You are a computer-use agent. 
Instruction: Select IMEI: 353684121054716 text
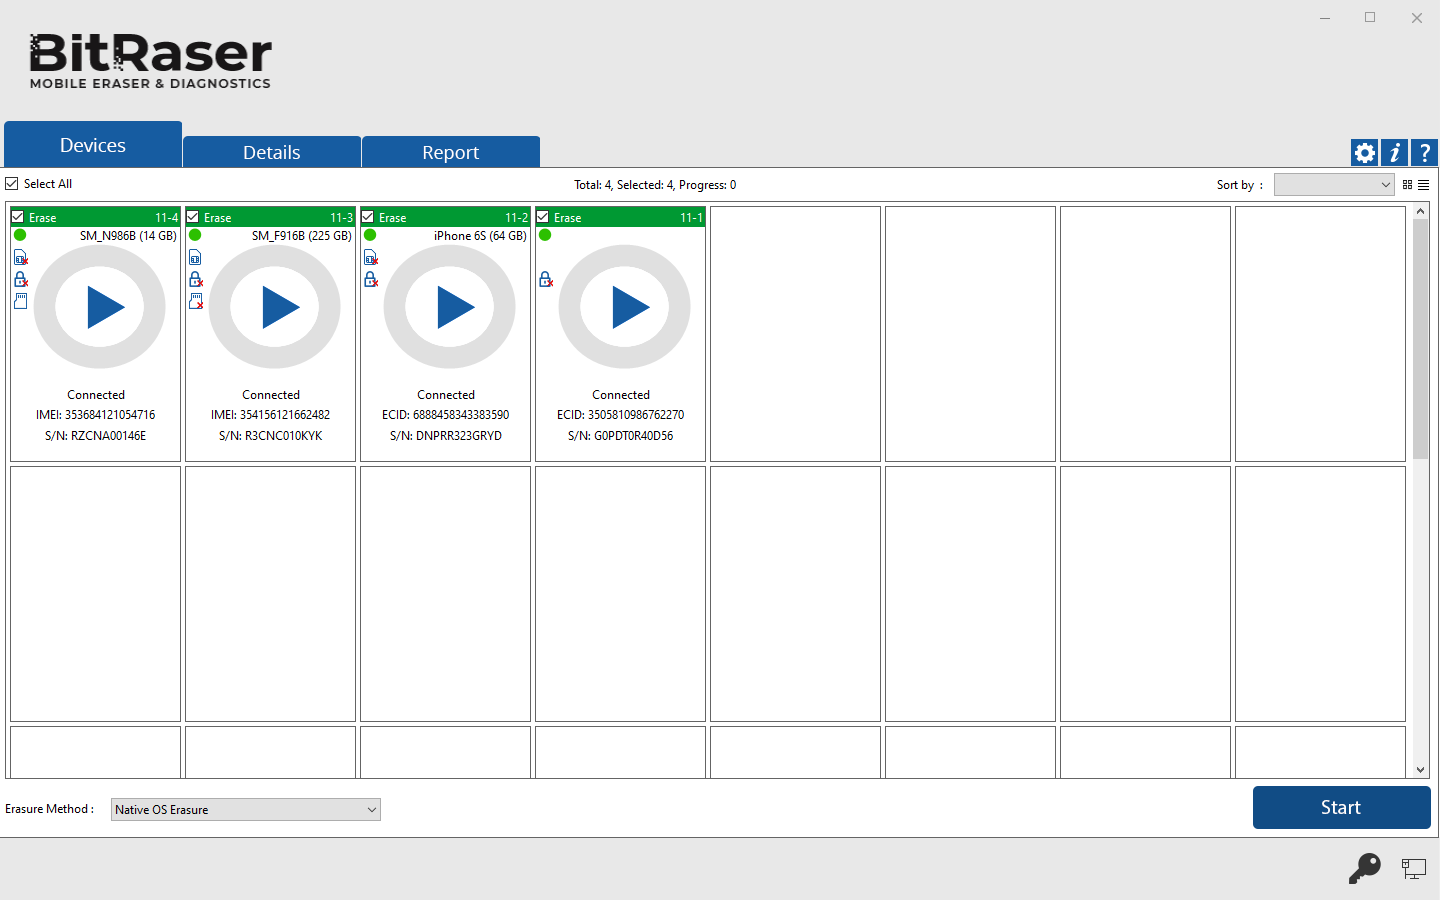point(96,415)
